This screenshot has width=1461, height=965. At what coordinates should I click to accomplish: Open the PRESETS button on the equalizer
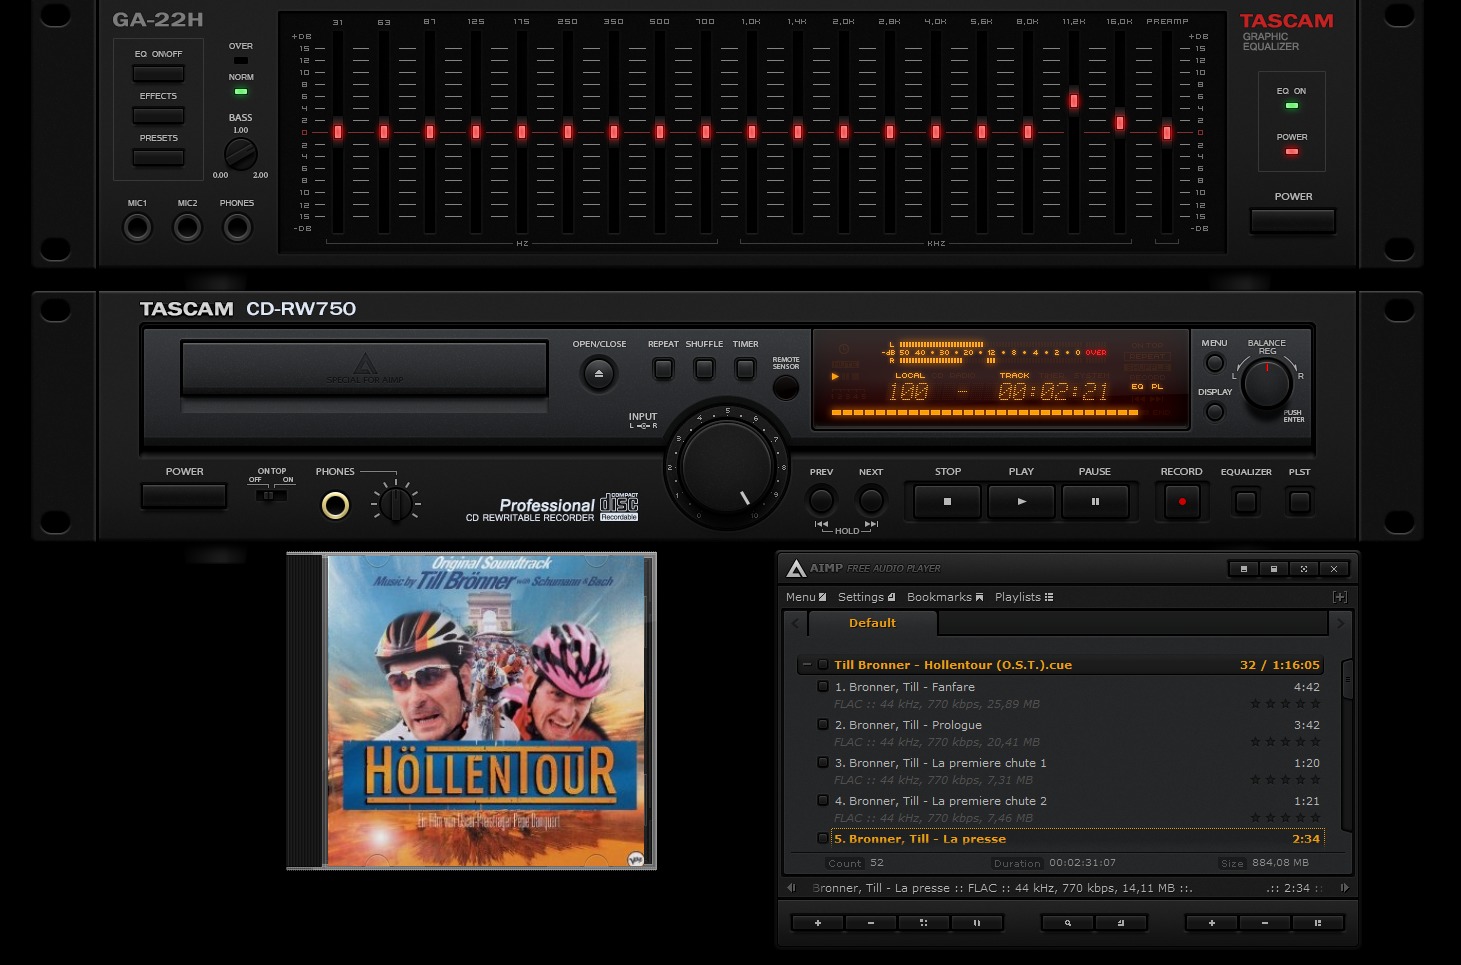coord(158,158)
